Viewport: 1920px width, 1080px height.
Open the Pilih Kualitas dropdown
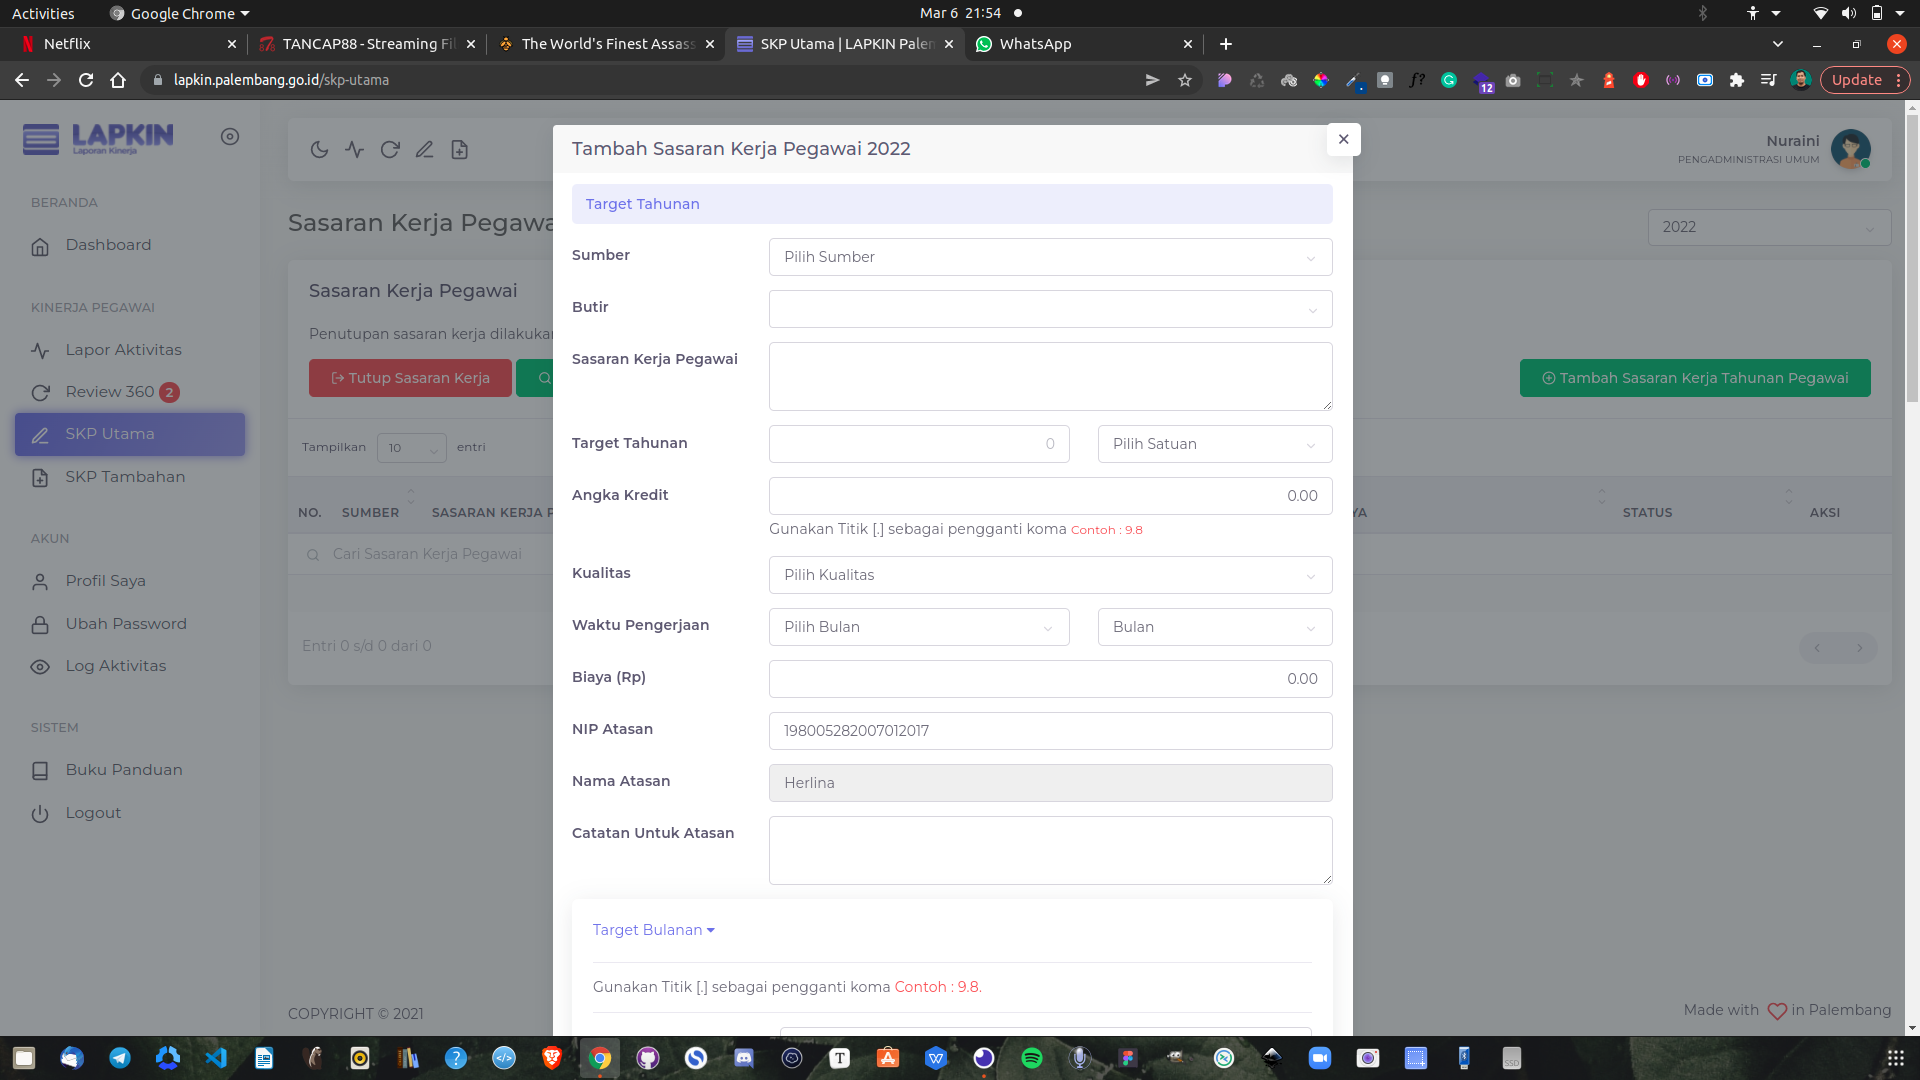point(1049,575)
